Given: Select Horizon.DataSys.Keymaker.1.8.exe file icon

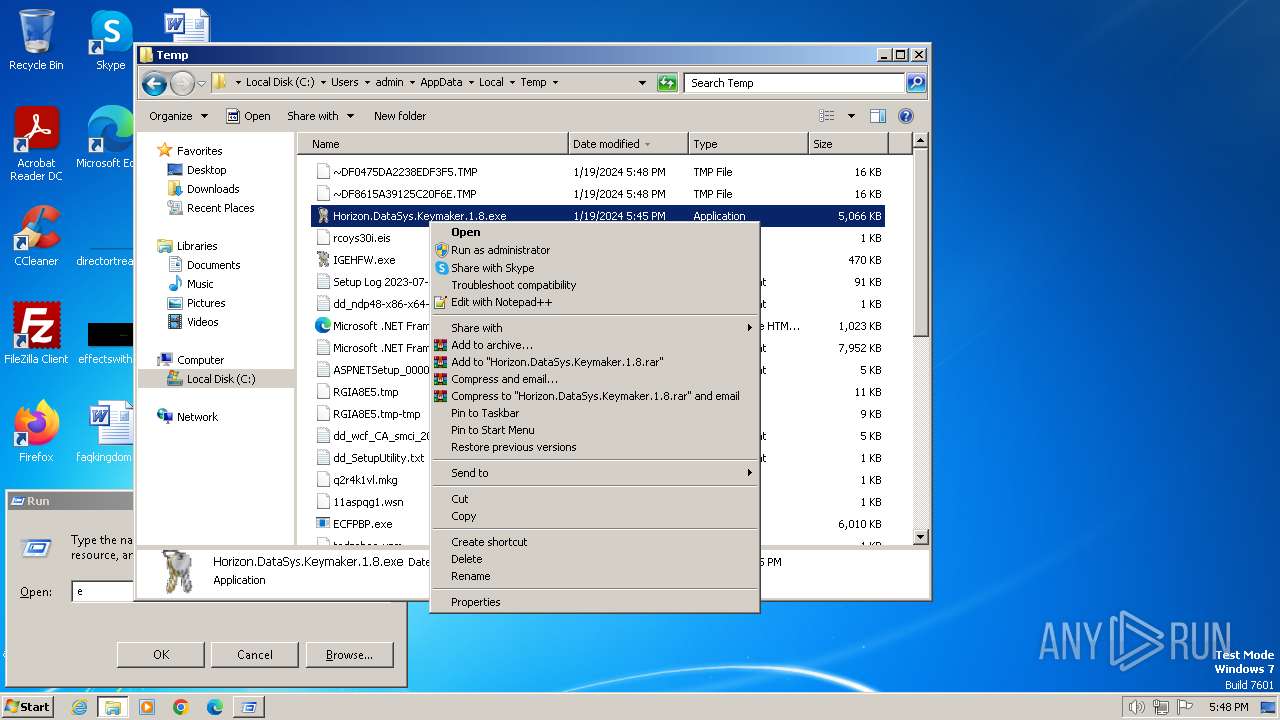Looking at the screenshot, I should point(323,216).
